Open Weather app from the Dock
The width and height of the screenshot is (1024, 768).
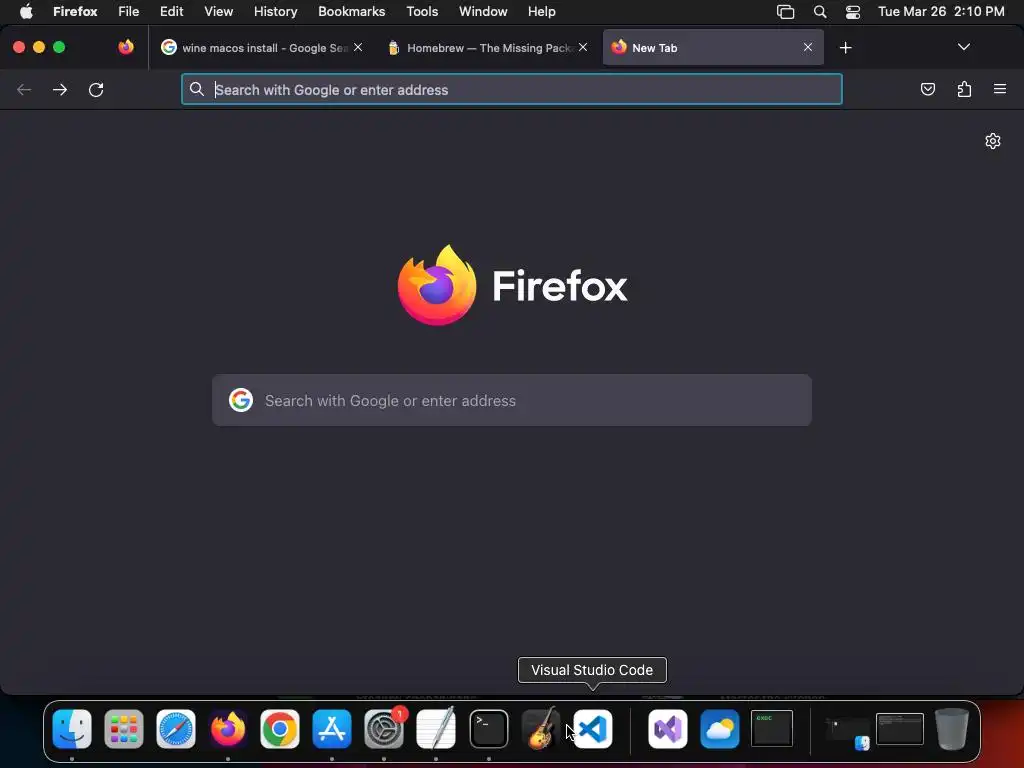tap(720, 729)
